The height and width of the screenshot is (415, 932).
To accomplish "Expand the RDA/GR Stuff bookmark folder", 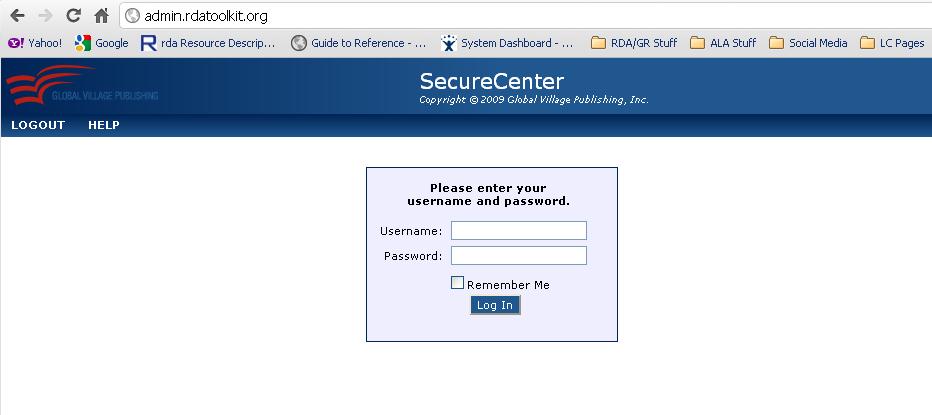I will (634, 43).
